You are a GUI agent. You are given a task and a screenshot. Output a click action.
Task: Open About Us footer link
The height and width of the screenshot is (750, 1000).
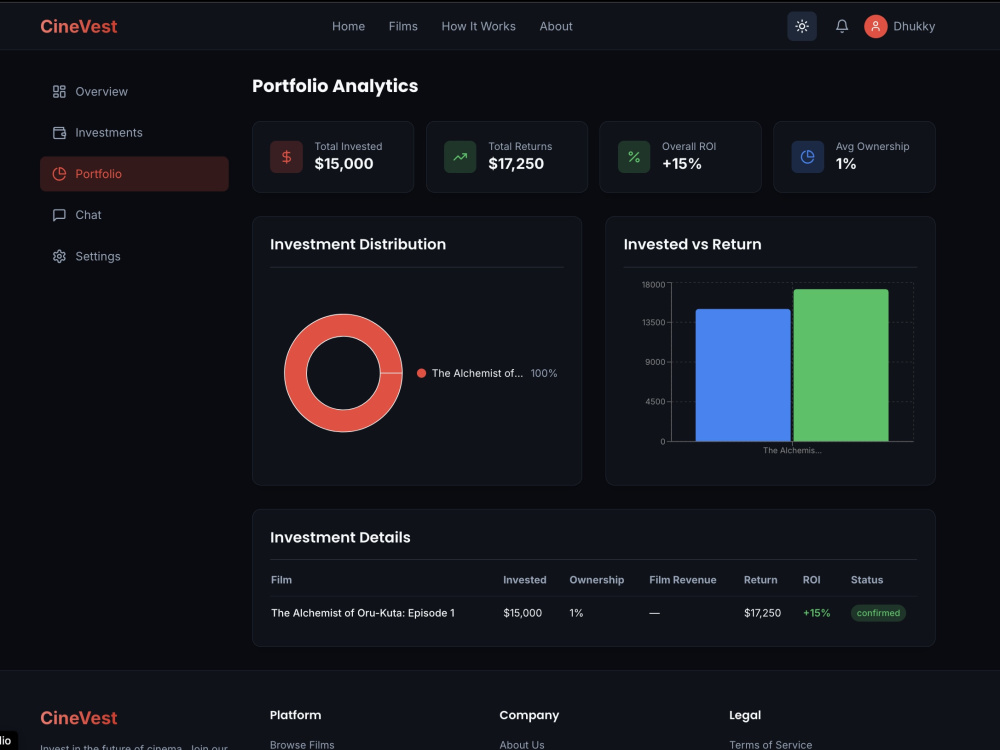click(522, 744)
